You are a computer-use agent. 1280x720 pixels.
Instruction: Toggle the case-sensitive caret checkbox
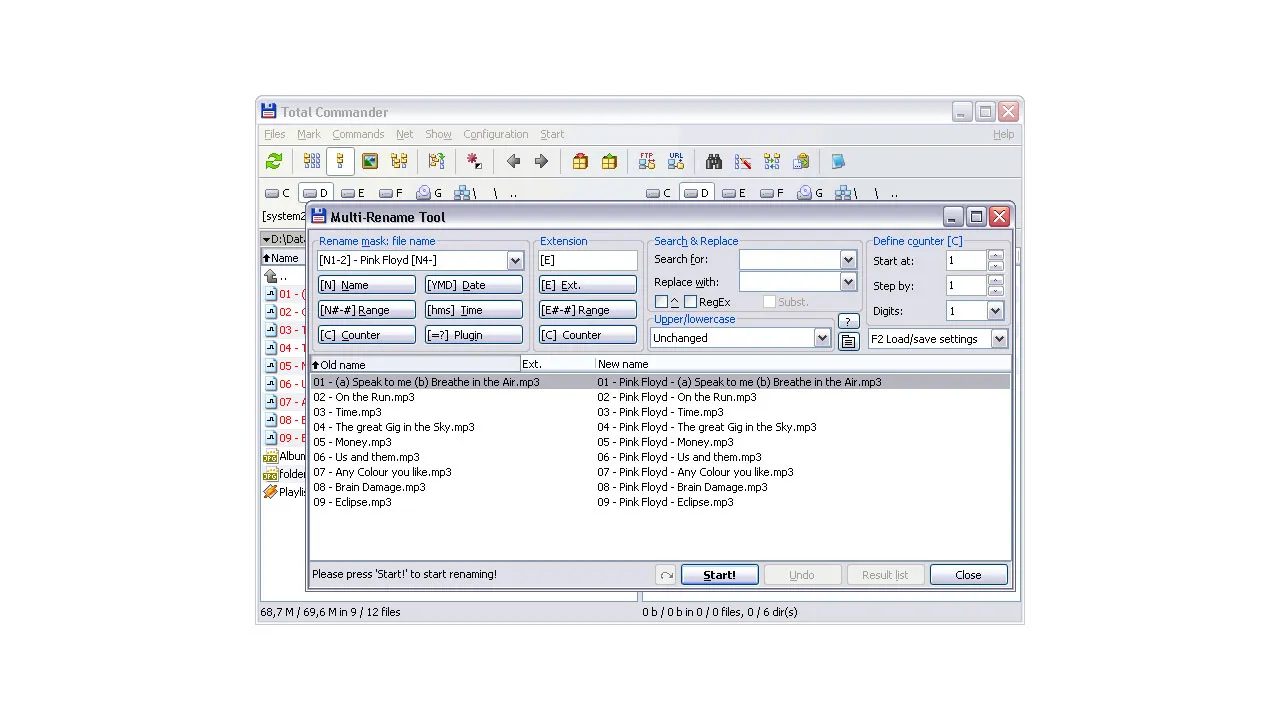click(x=661, y=302)
